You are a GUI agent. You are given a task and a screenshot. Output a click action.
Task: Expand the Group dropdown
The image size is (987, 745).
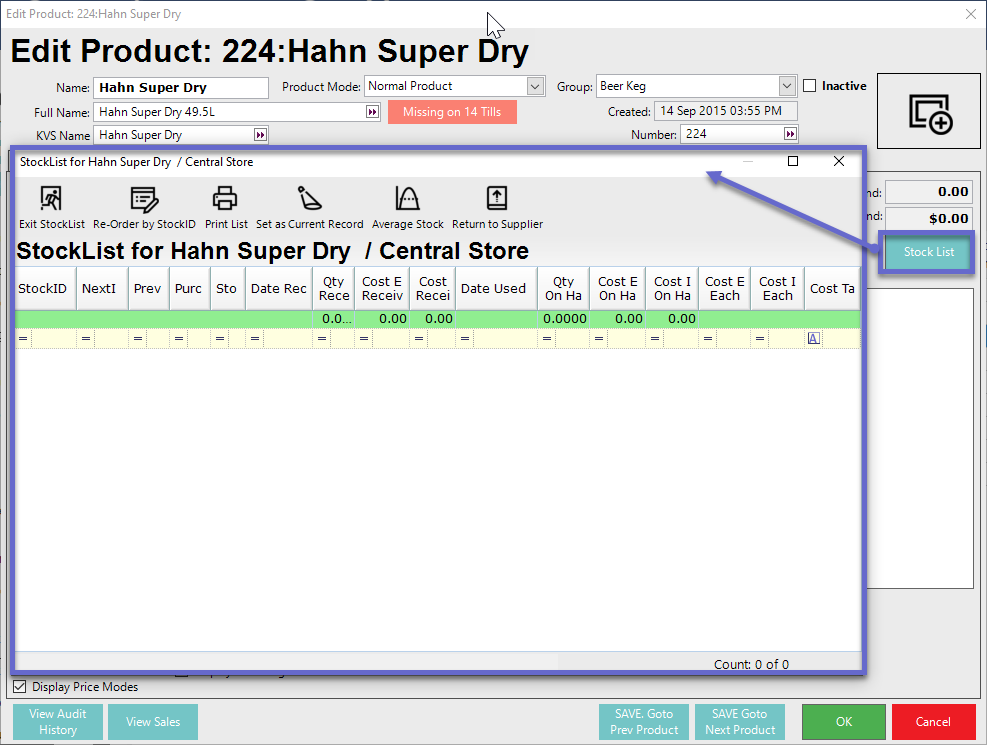click(787, 86)
